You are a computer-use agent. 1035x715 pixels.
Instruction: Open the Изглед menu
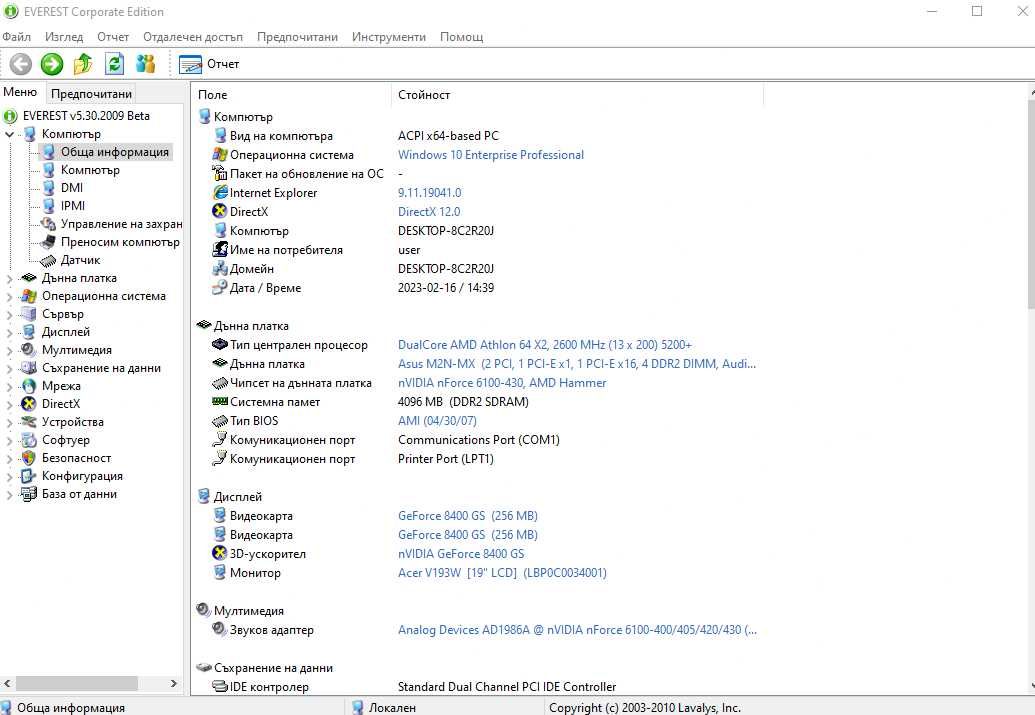tap(64, 37)
